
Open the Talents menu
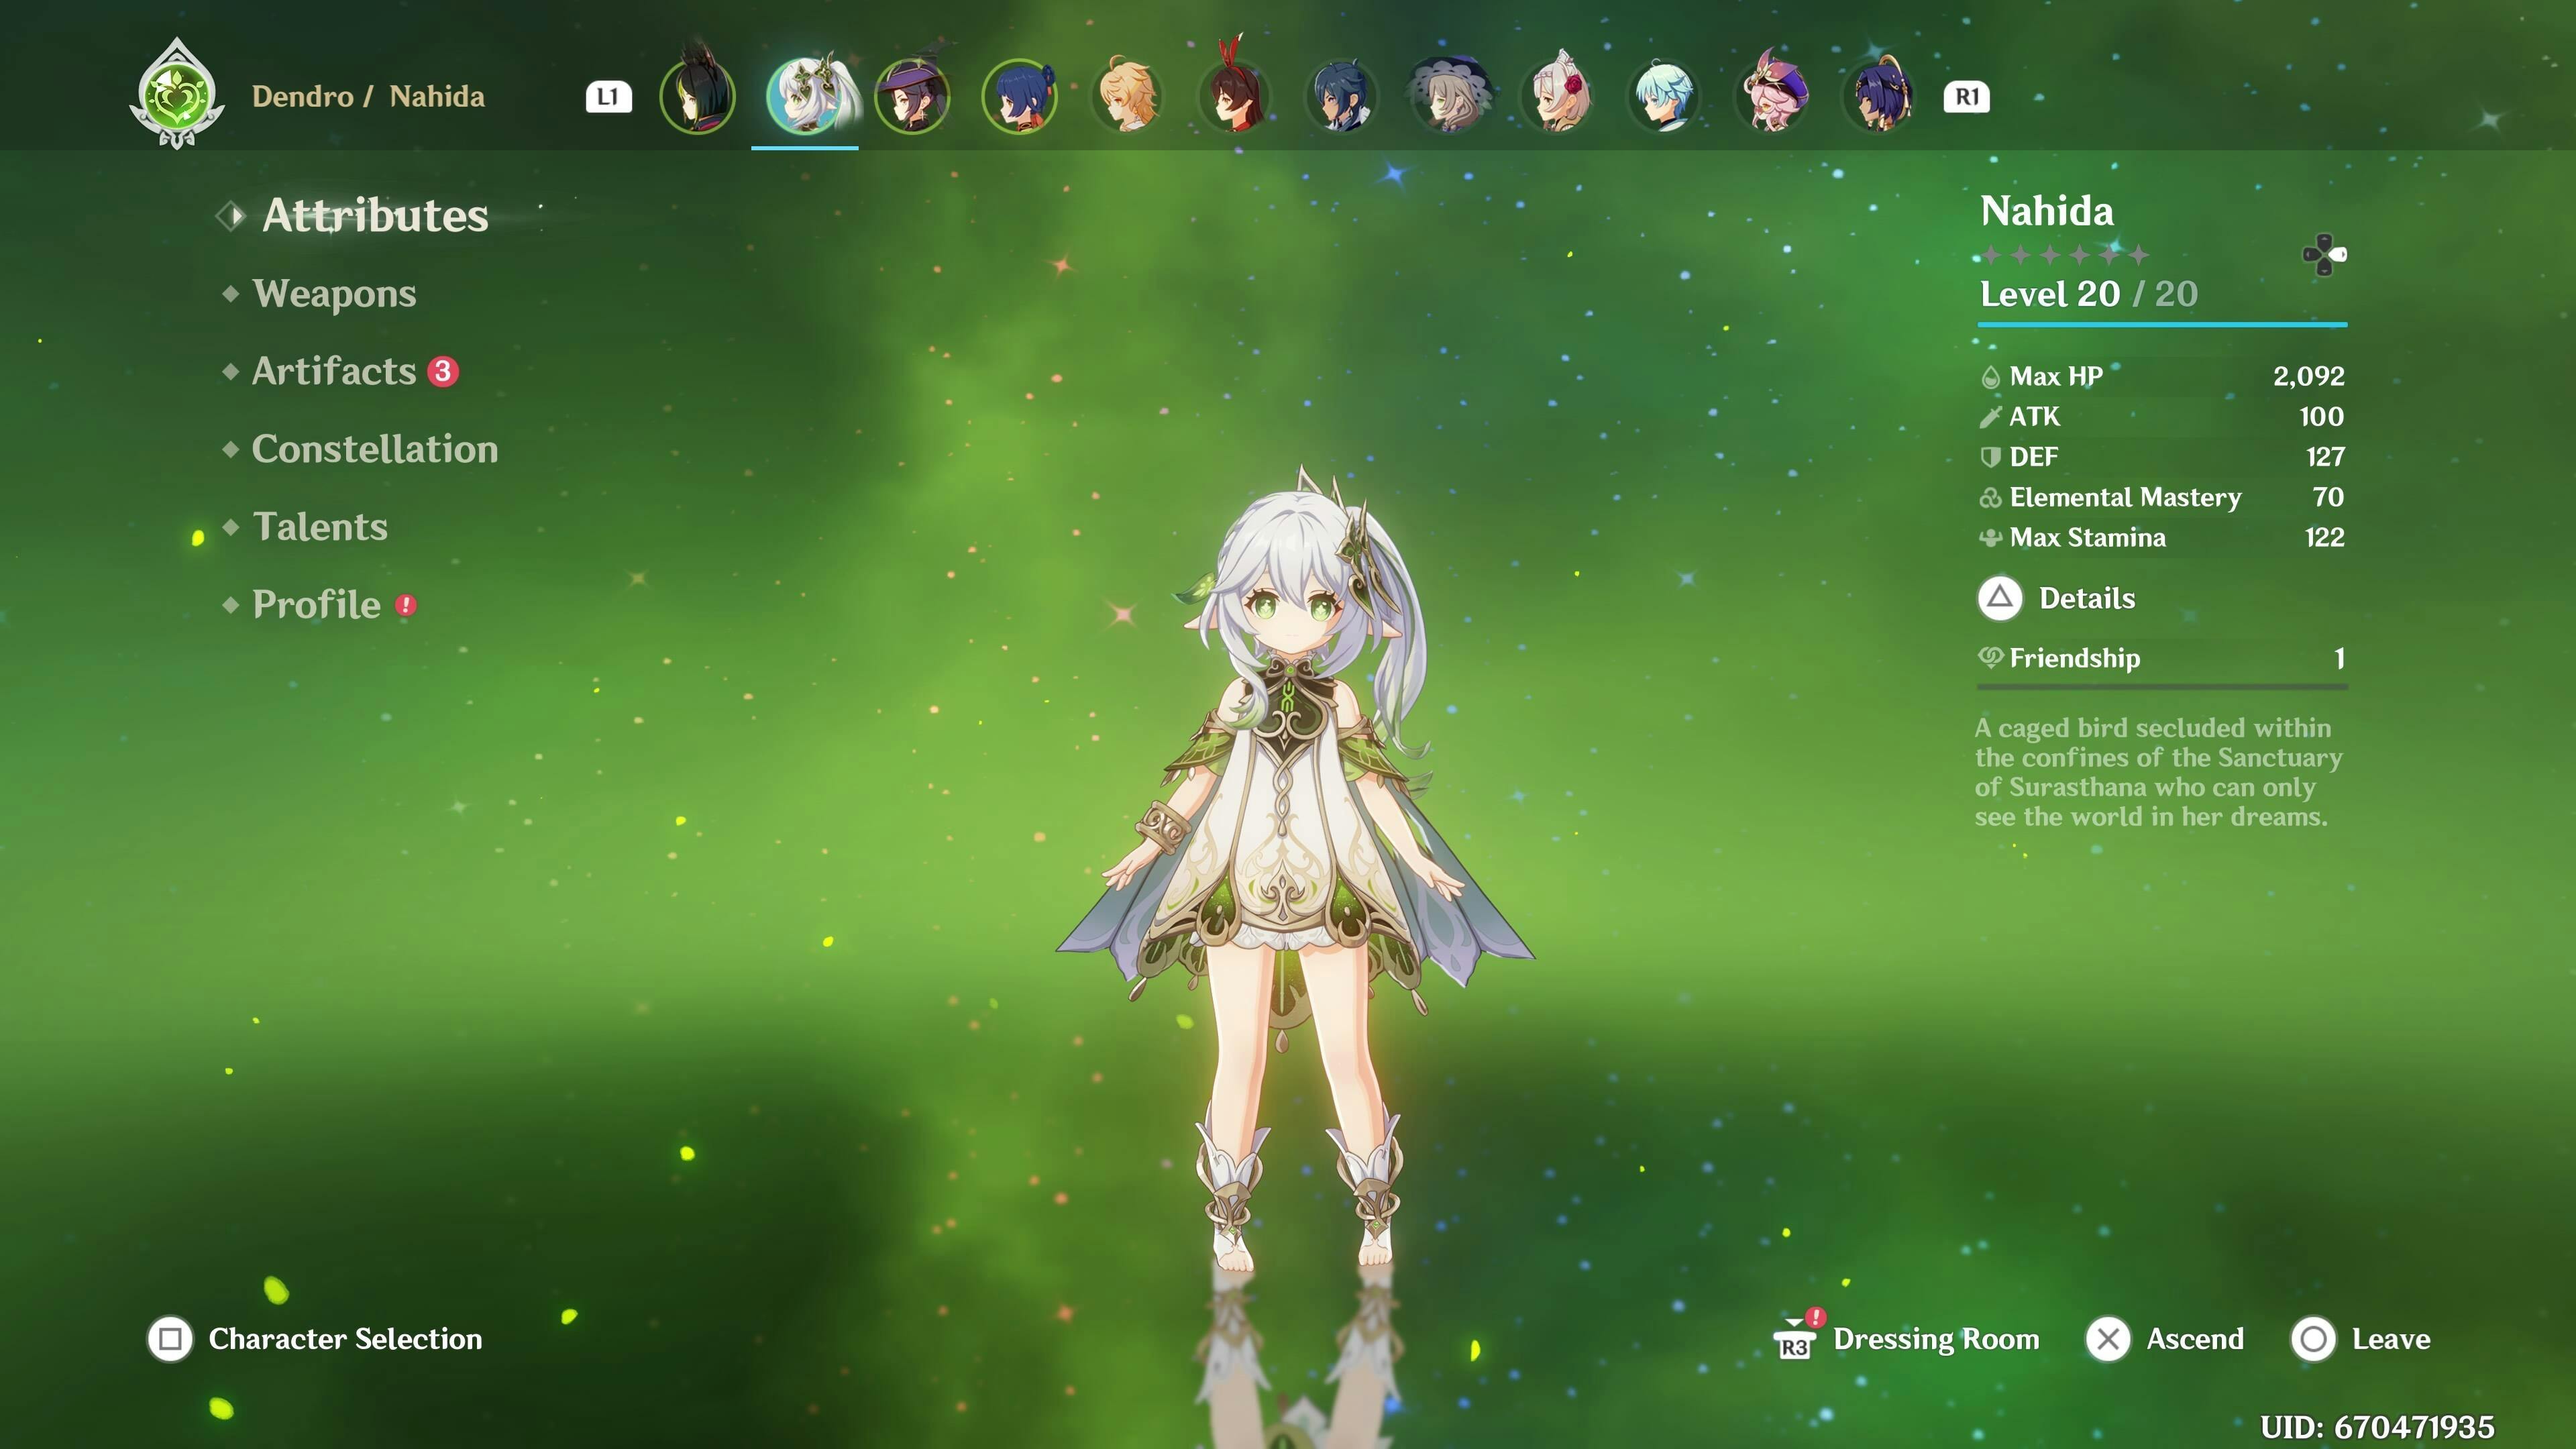pos(320,527)
